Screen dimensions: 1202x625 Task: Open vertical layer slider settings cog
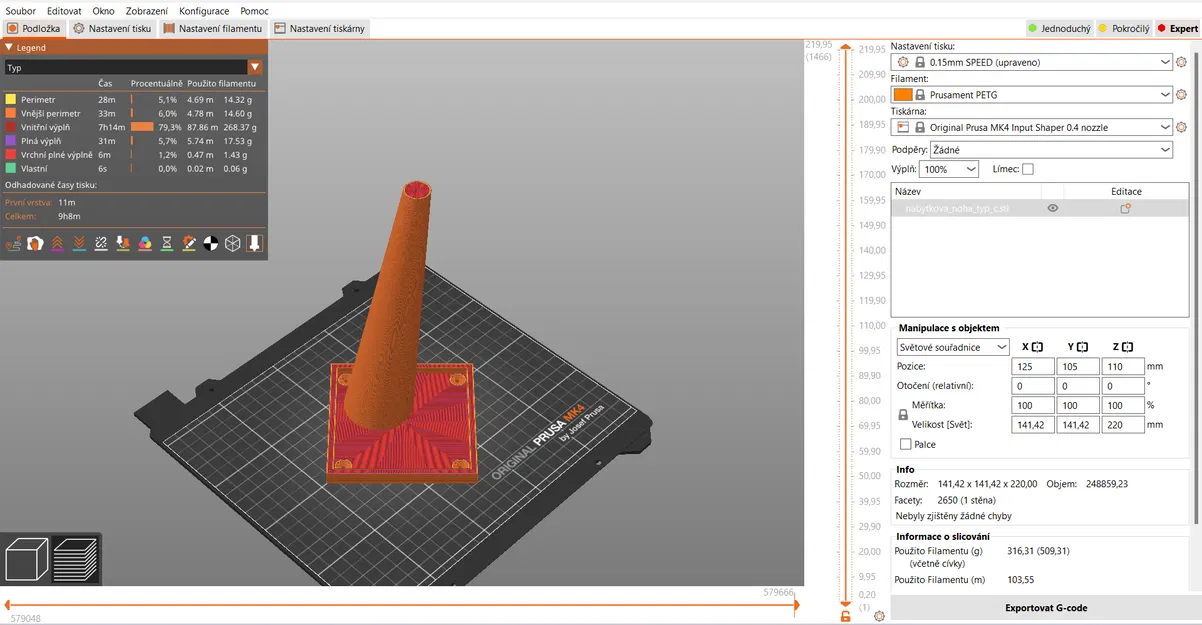click(x=878, y=616)
